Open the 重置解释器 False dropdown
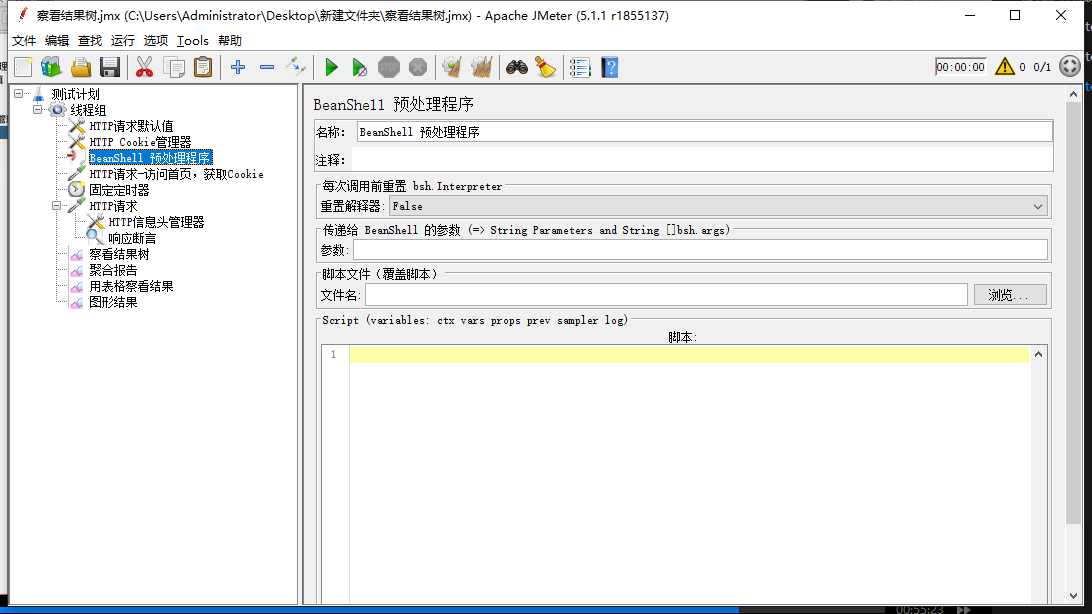The height and width of the screenshot is (614, 1092). (x=718, y=206)
